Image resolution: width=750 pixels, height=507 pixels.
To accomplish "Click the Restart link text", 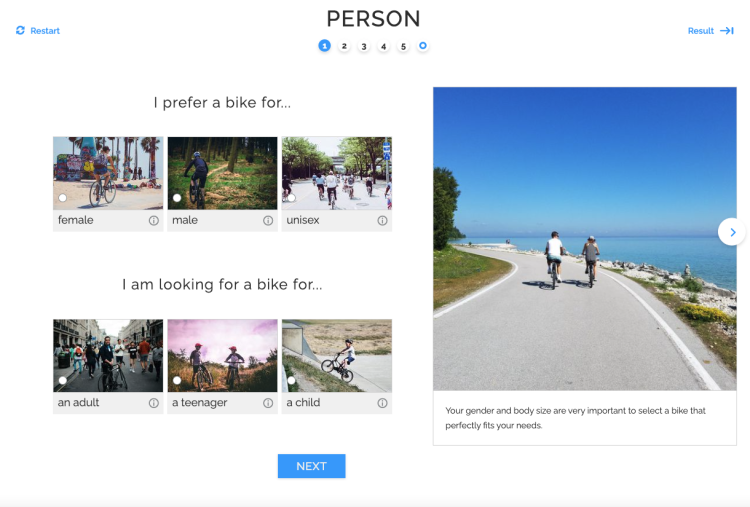I will pyautogui.click(x=45, y=31).
